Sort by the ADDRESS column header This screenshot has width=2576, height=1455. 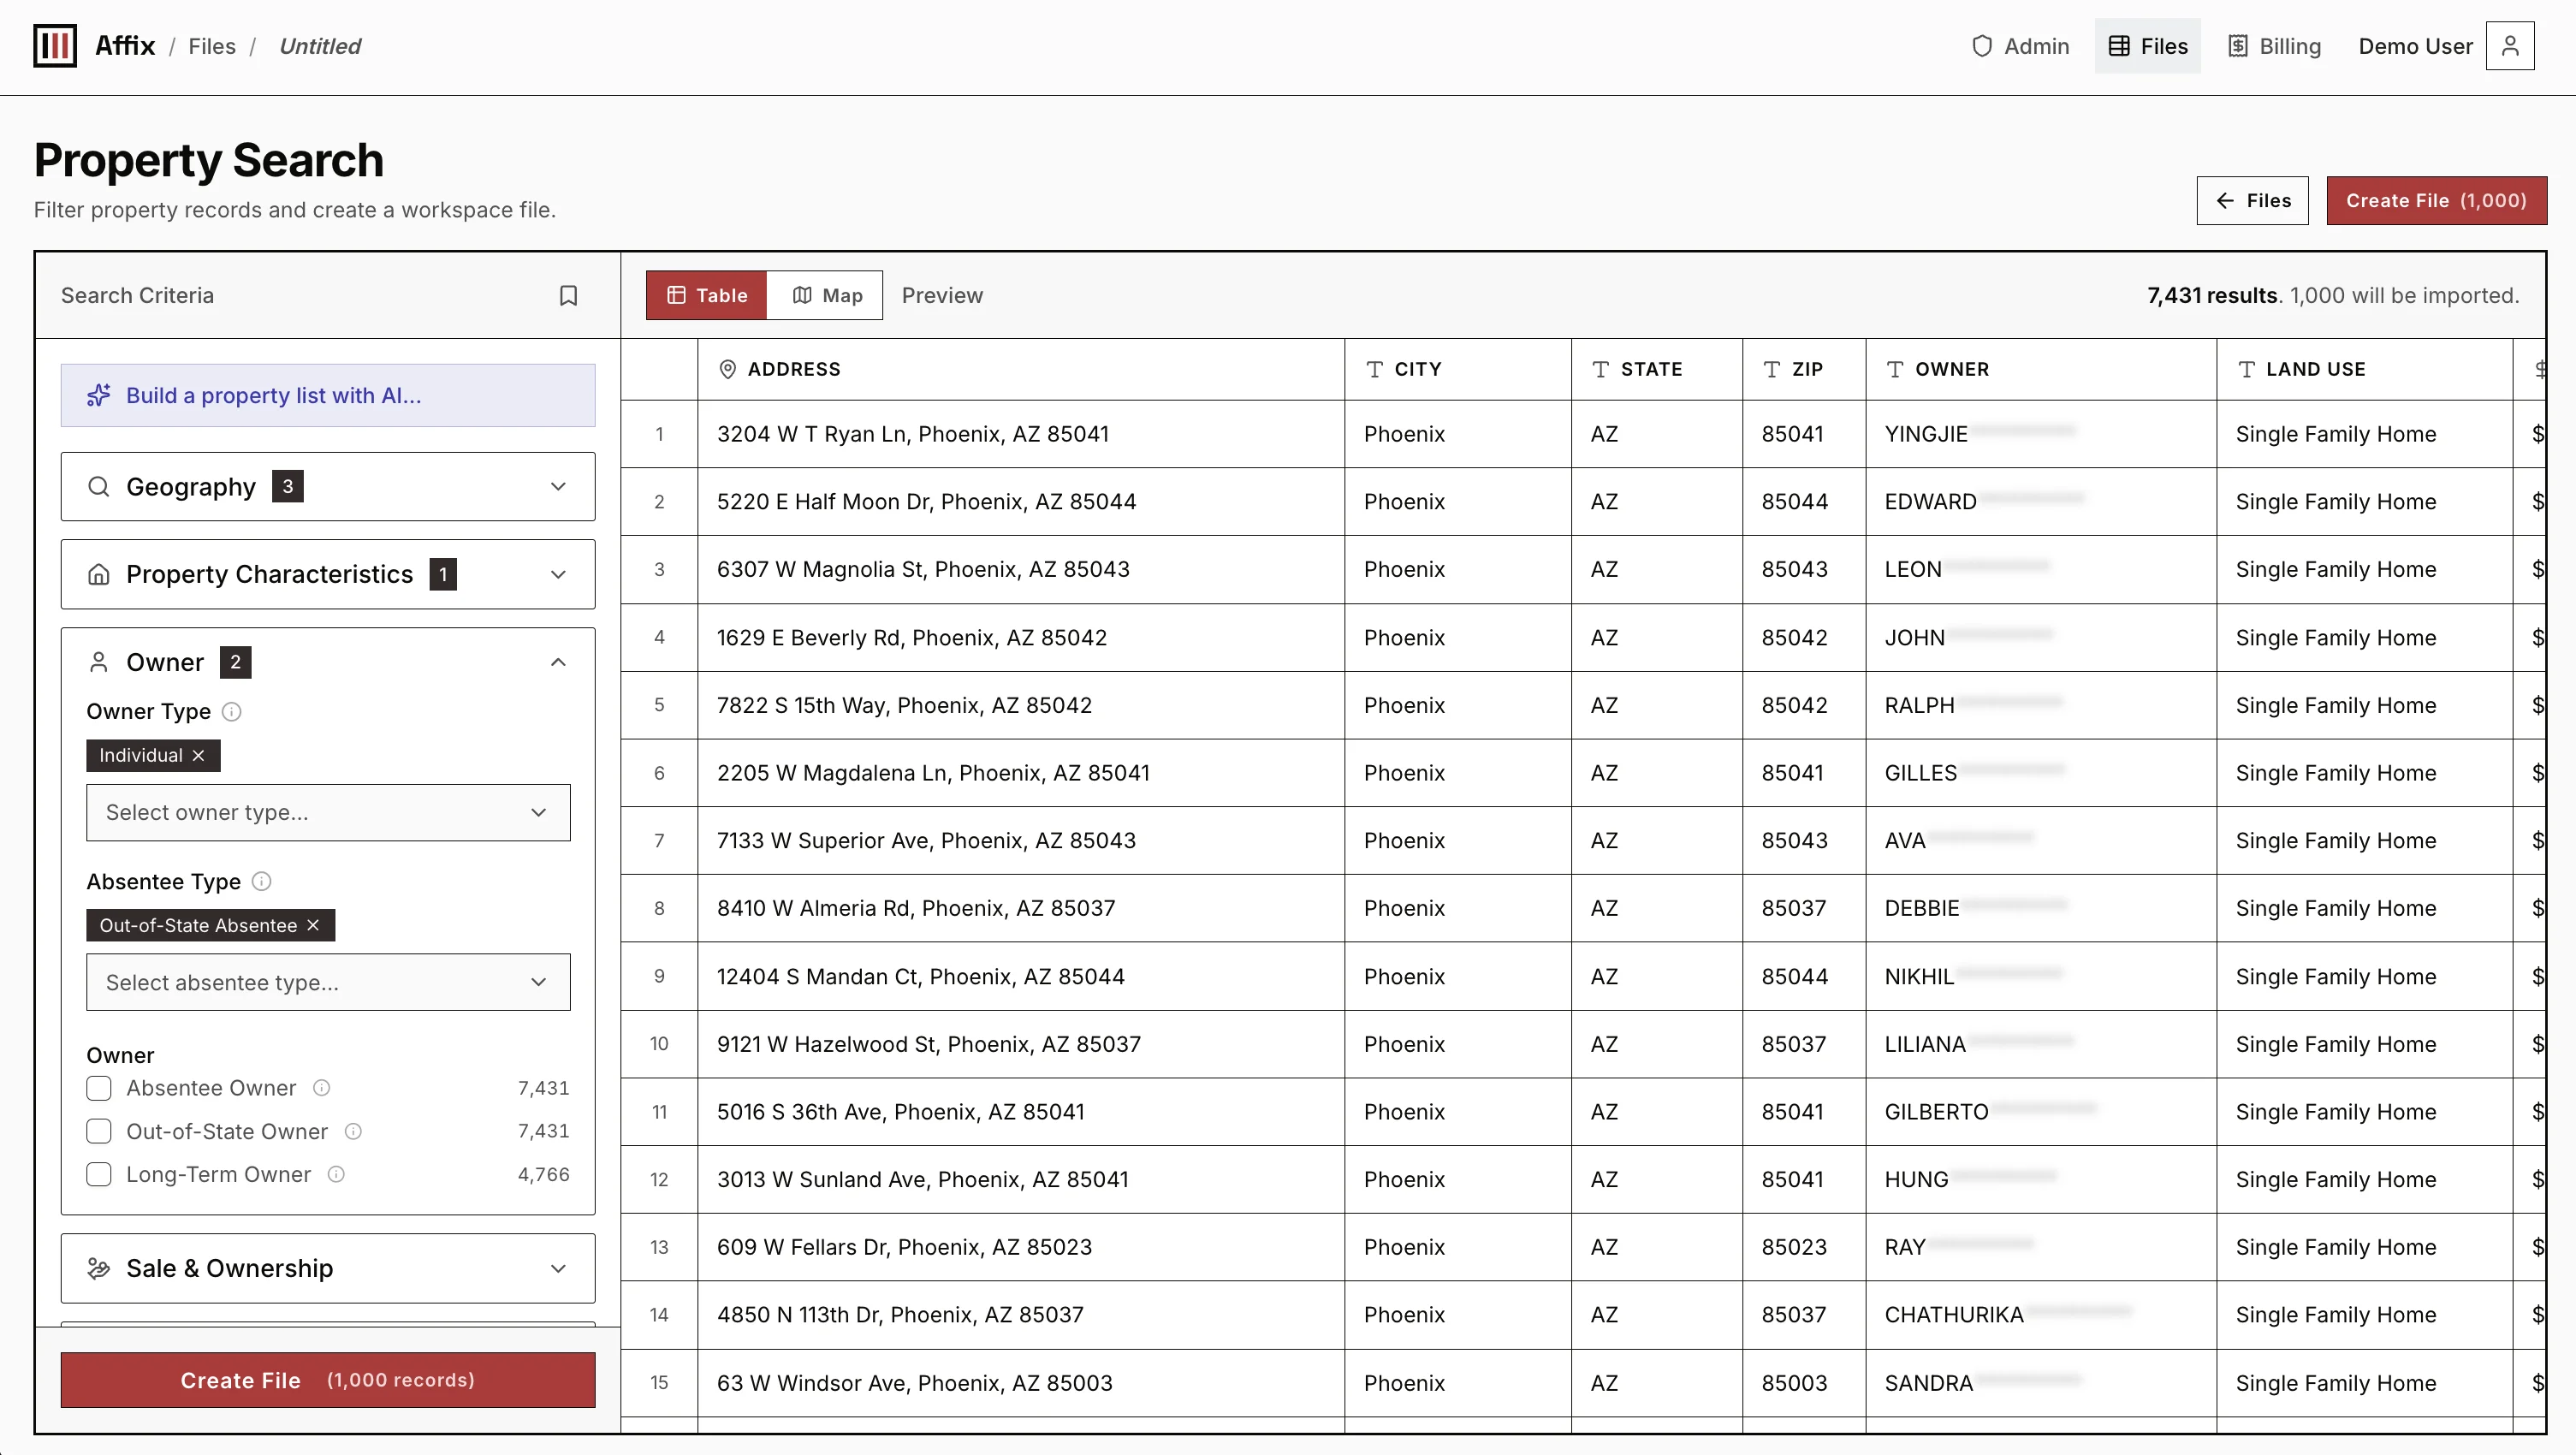click(x=1021, y=369)
